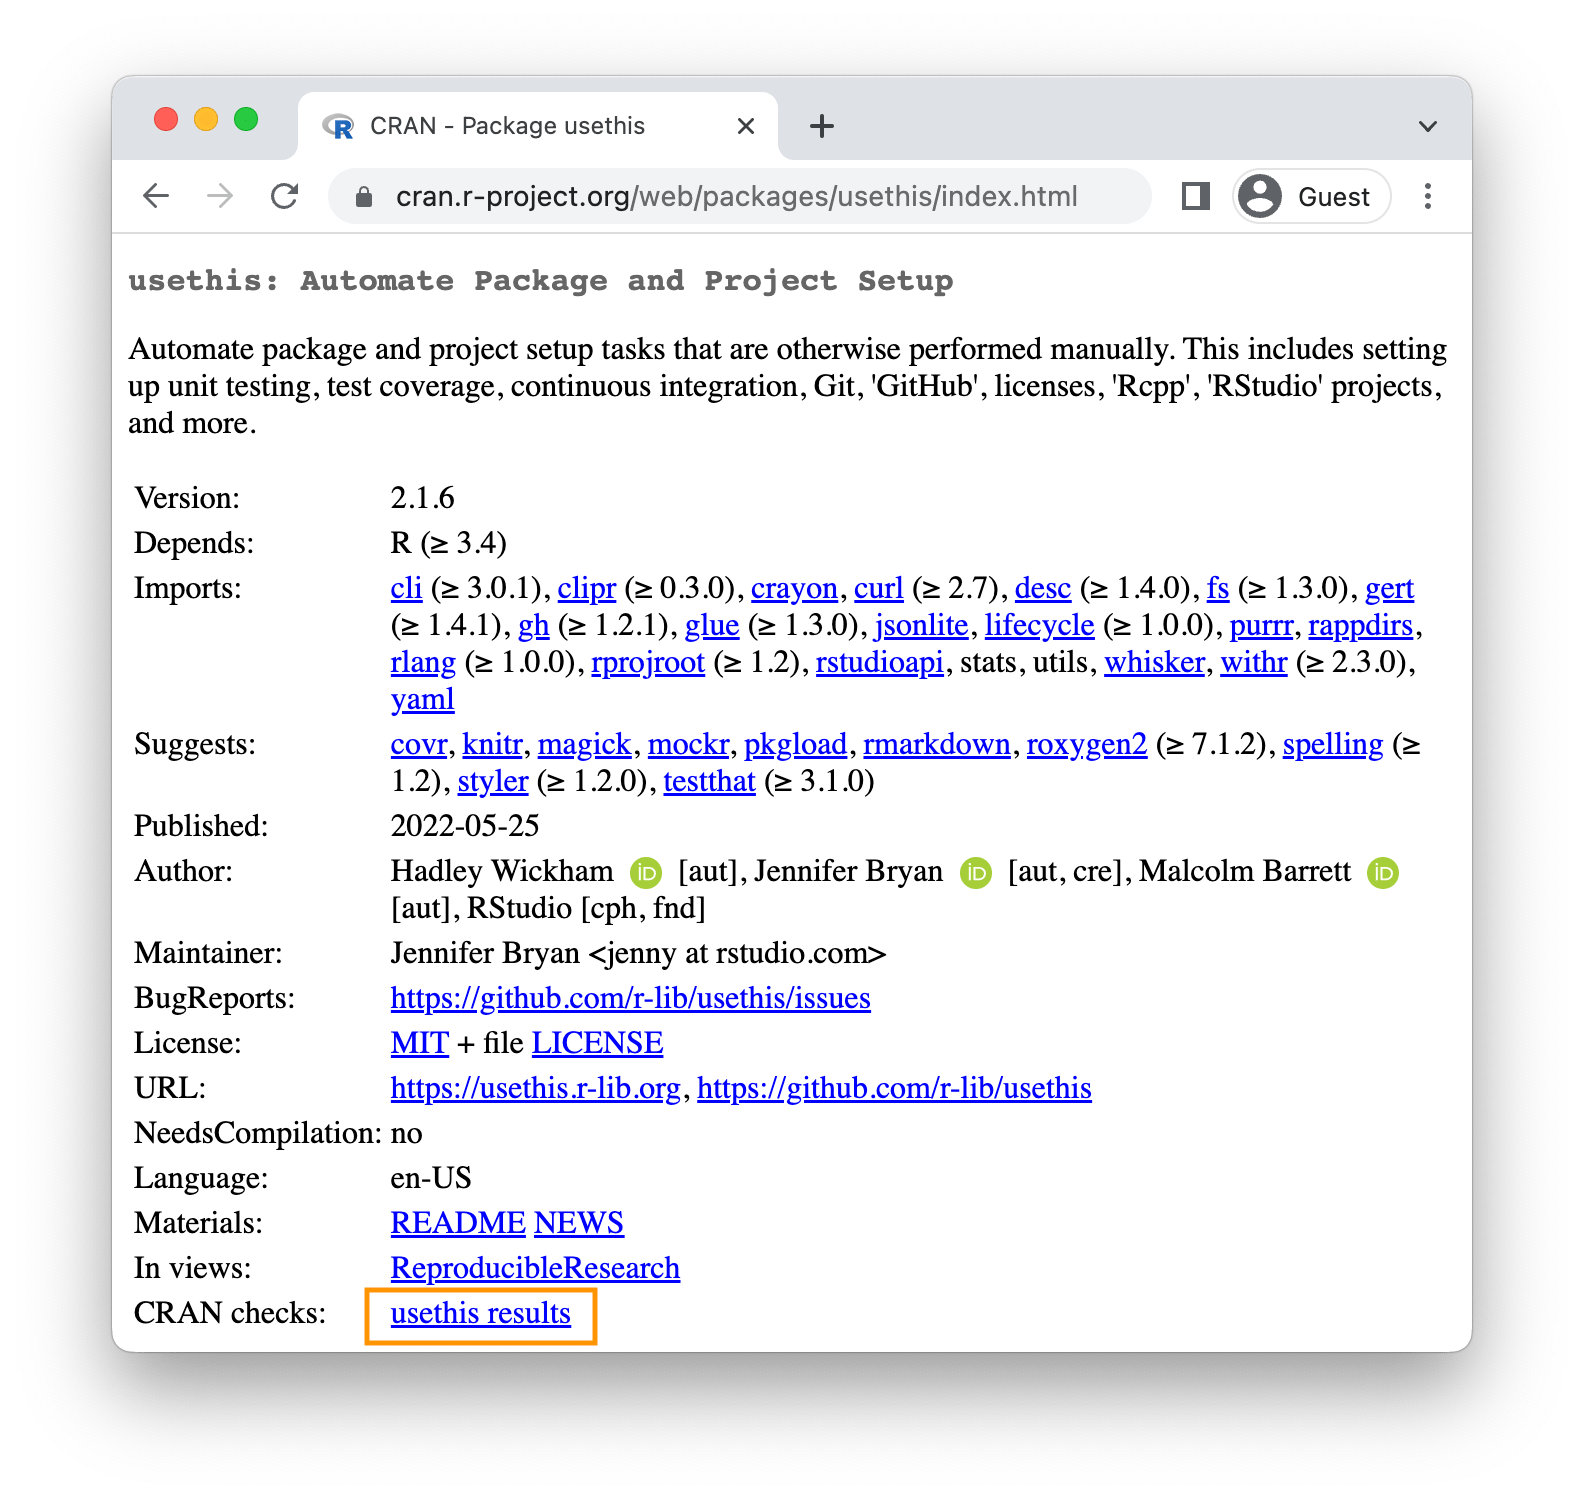Open the mockr package link
The image size is (1584, 1500).
(x=688, y=744)
